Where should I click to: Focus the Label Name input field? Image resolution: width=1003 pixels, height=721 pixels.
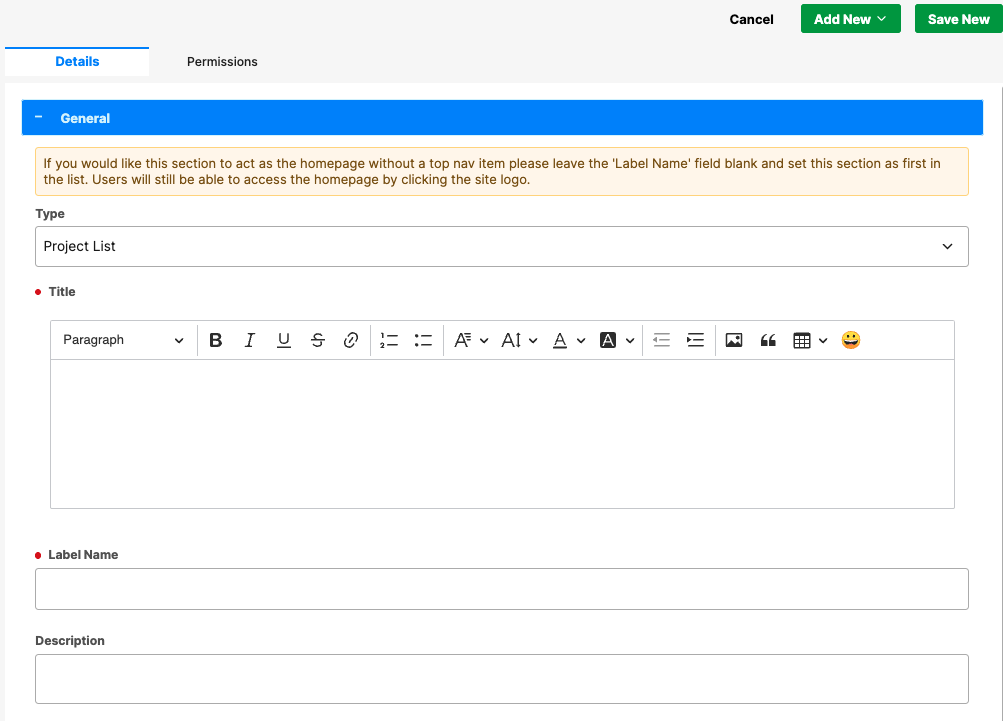(502, 589)
